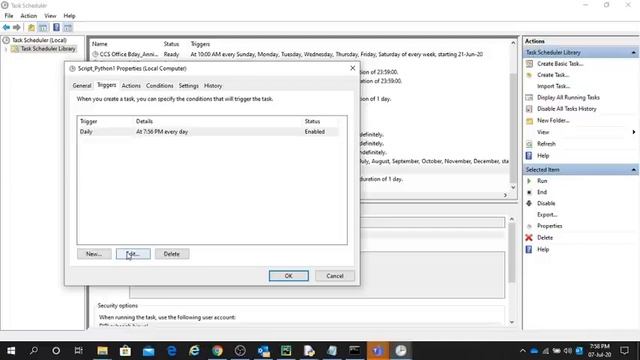Collapse the Task Scheduler Library actions section
Image resolution: width=640 pixels, height=360 pixels.
point(633,53)
